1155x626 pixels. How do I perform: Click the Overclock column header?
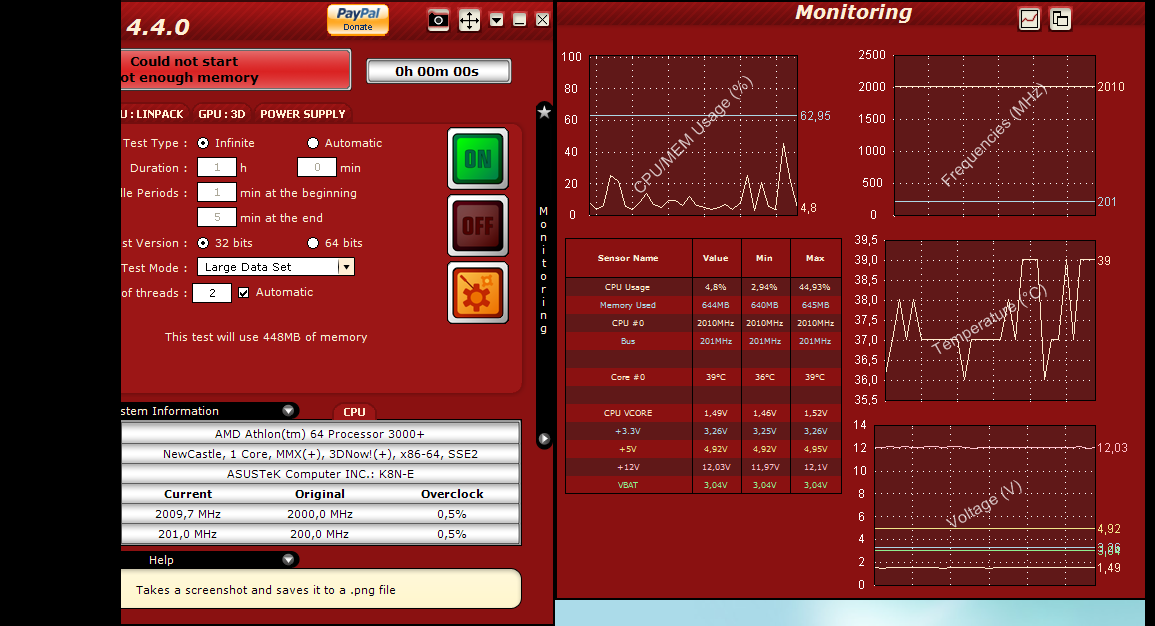click(x=452, y=494)
